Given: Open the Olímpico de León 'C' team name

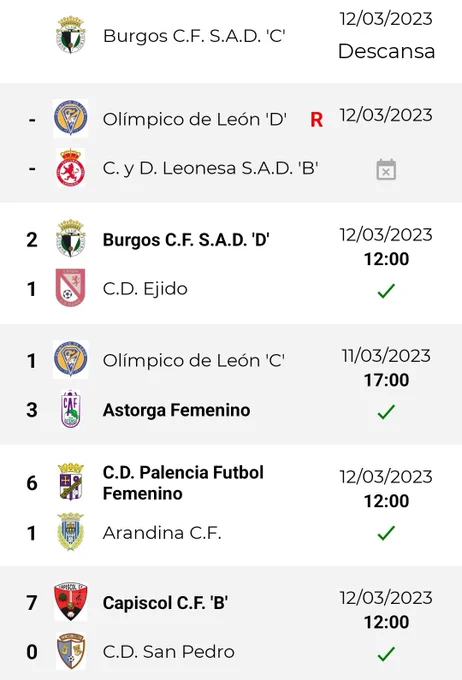Looking at the screenshot, I should (193, 360).
